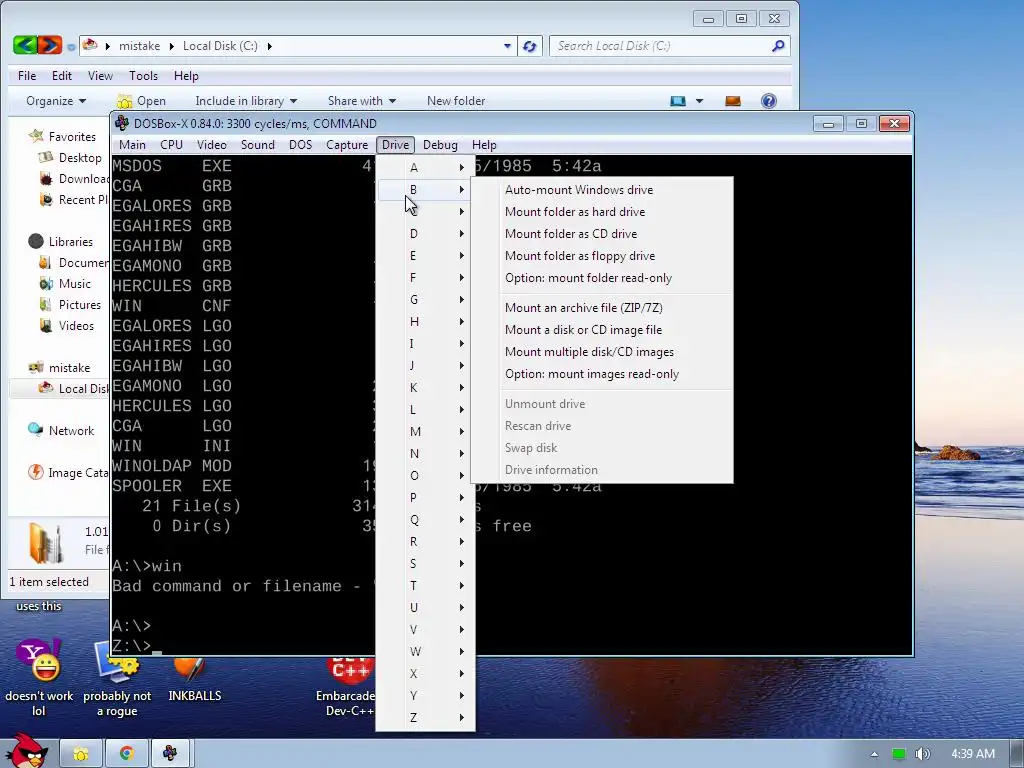The width and height of the screenshot is (1024, 768).
Task: Click the green tray status icon
Action: (x=899, y=754)
